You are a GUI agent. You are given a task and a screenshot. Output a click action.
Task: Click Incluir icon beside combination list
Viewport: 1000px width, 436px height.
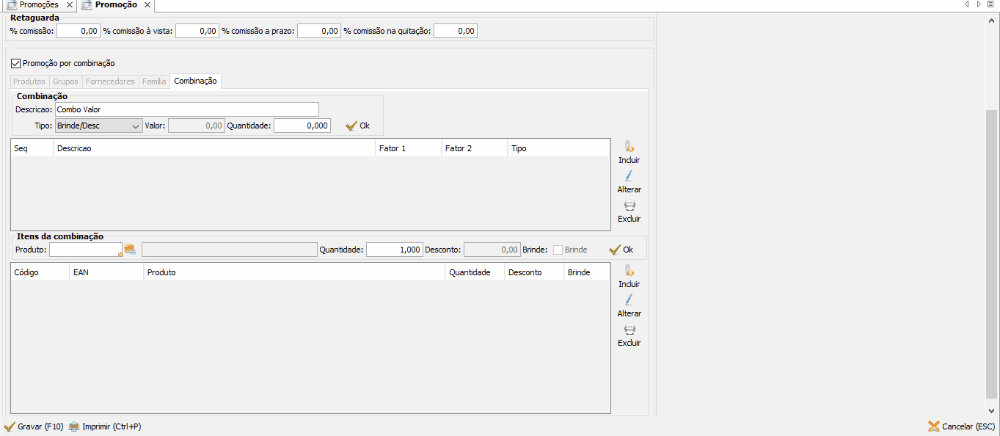pyautogui.click(x=629, y=147)
